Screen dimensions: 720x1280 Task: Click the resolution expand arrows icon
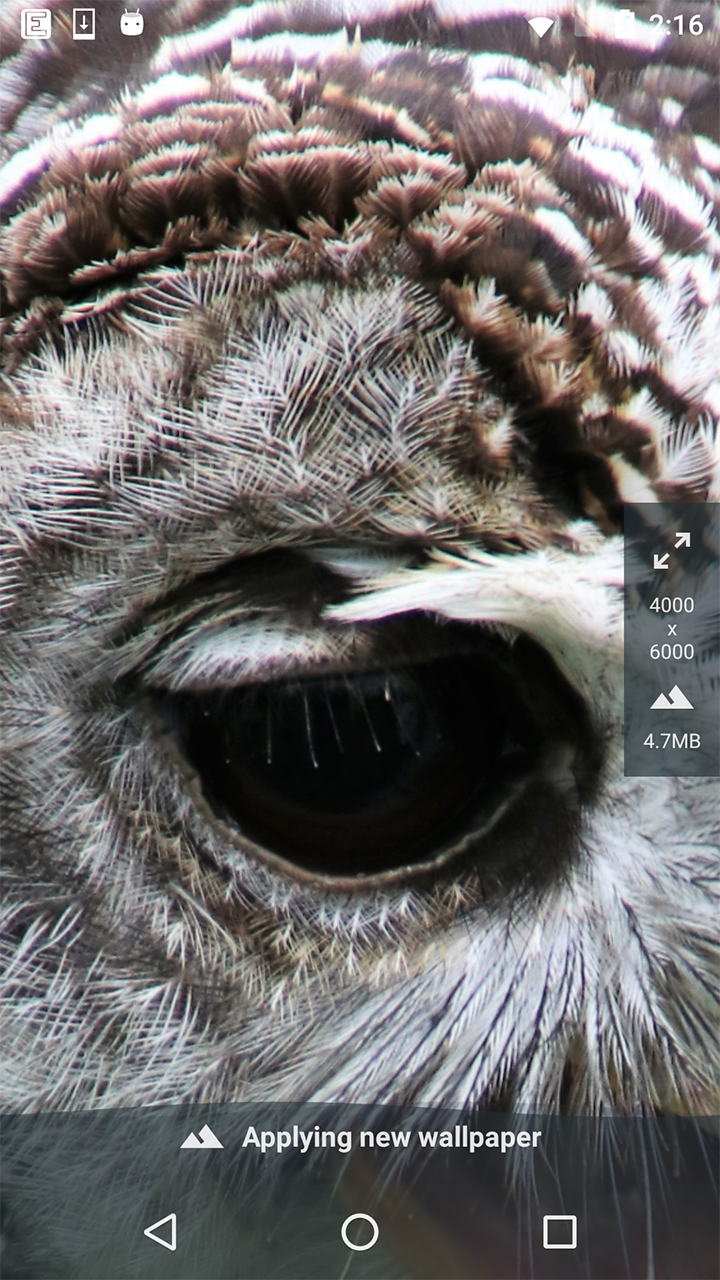click(671, 551)
